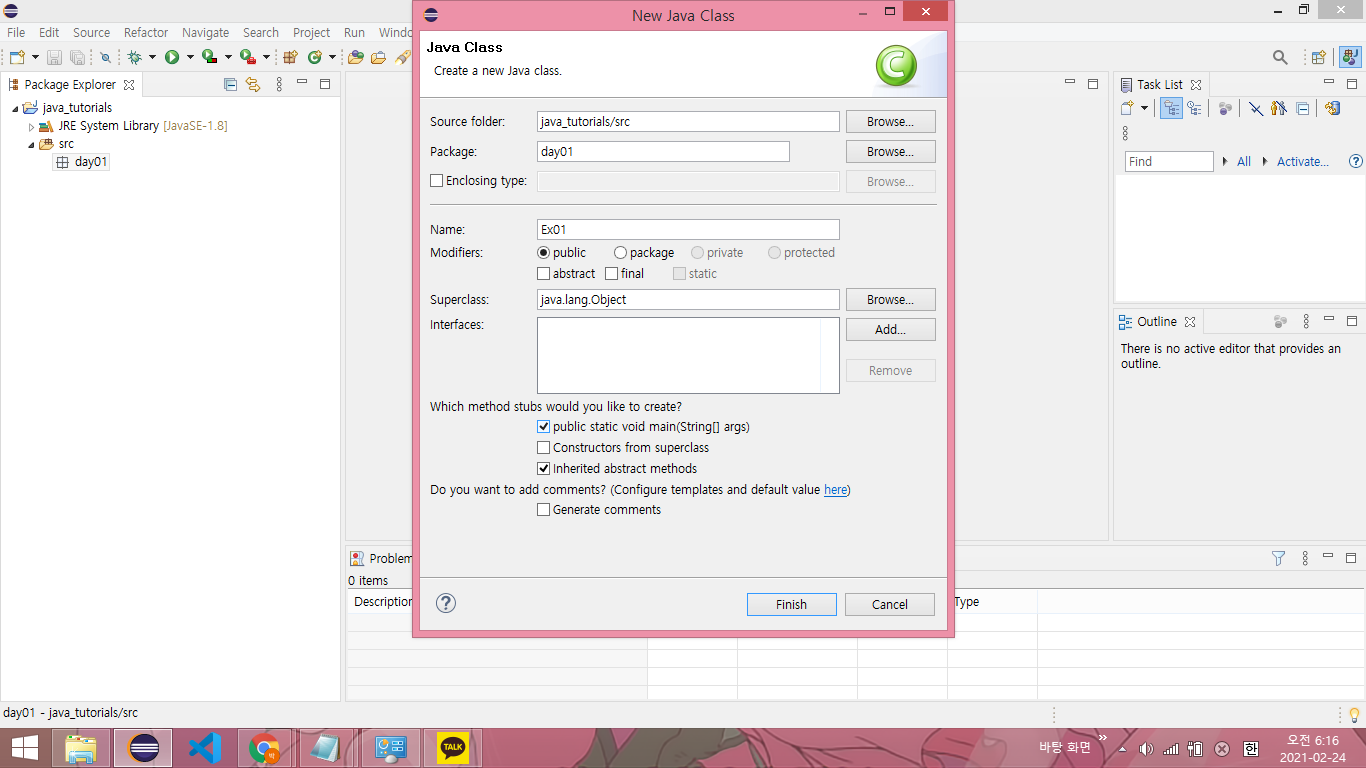Click the New Java Class toolbar icon
The width and height of the screenshot is (1366, 768).
[x=315, y=57]
